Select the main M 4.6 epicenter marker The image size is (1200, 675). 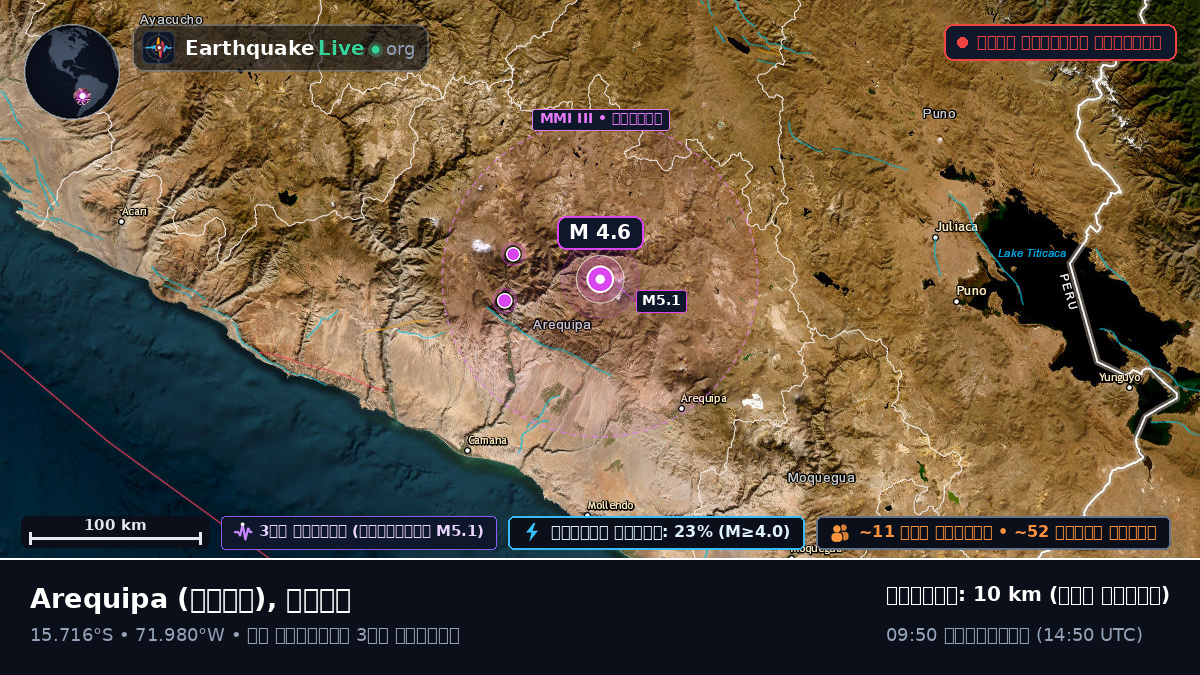(x=600, y=279)
